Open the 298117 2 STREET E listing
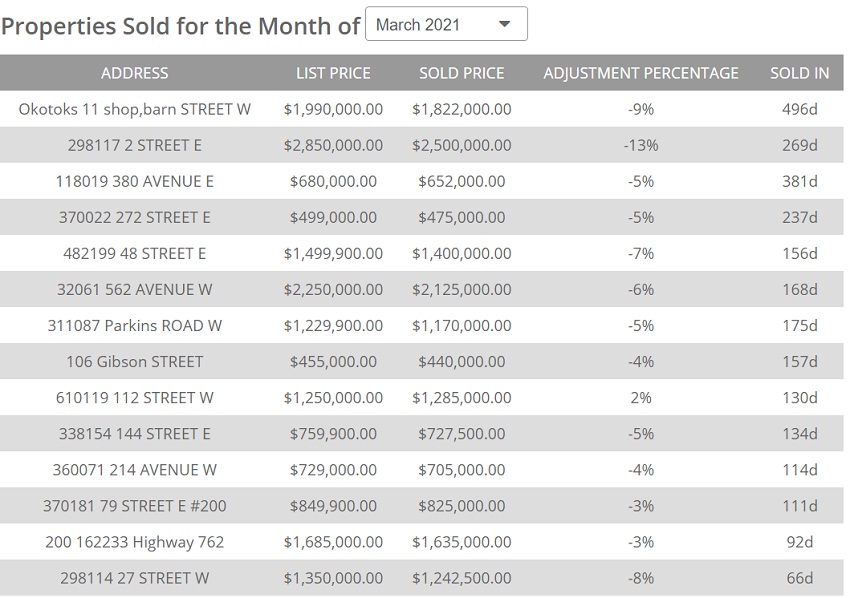This screenshot has width=850, height=598. 135,145
